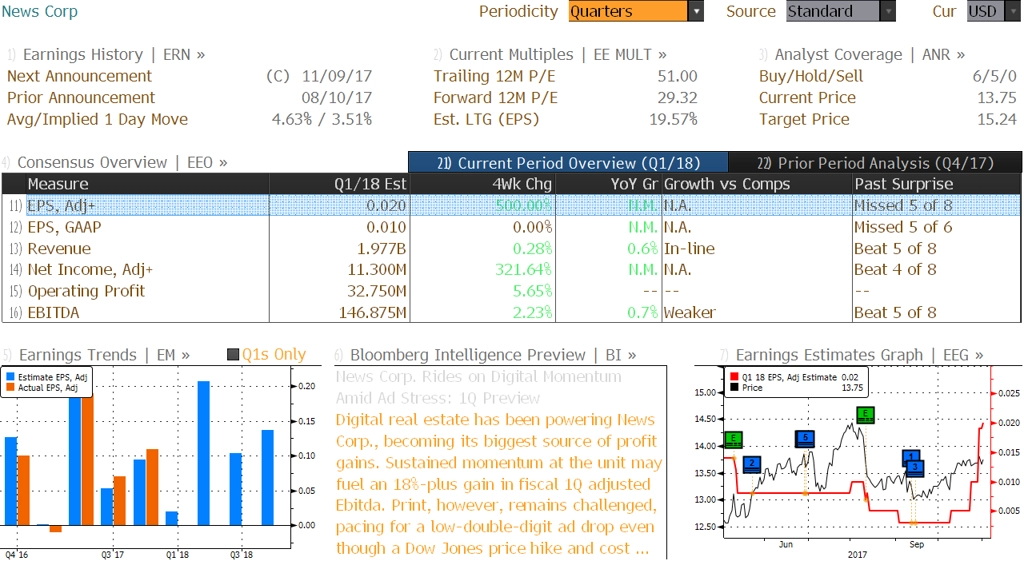The width and height of the screenshot is (1024, 565).
Task: Click Target Price value 15.24
Action: point(997,119)
